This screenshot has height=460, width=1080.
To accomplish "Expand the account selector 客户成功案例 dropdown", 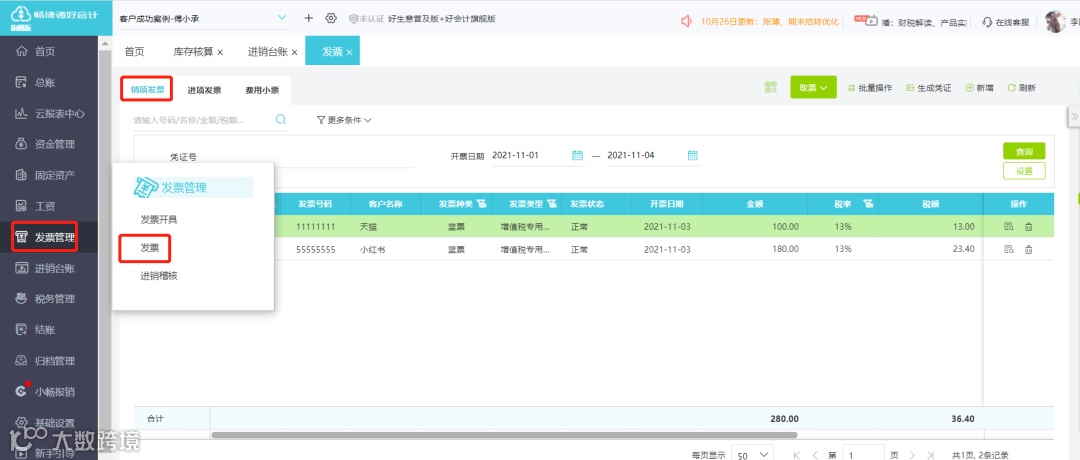I will coord(283,19).
